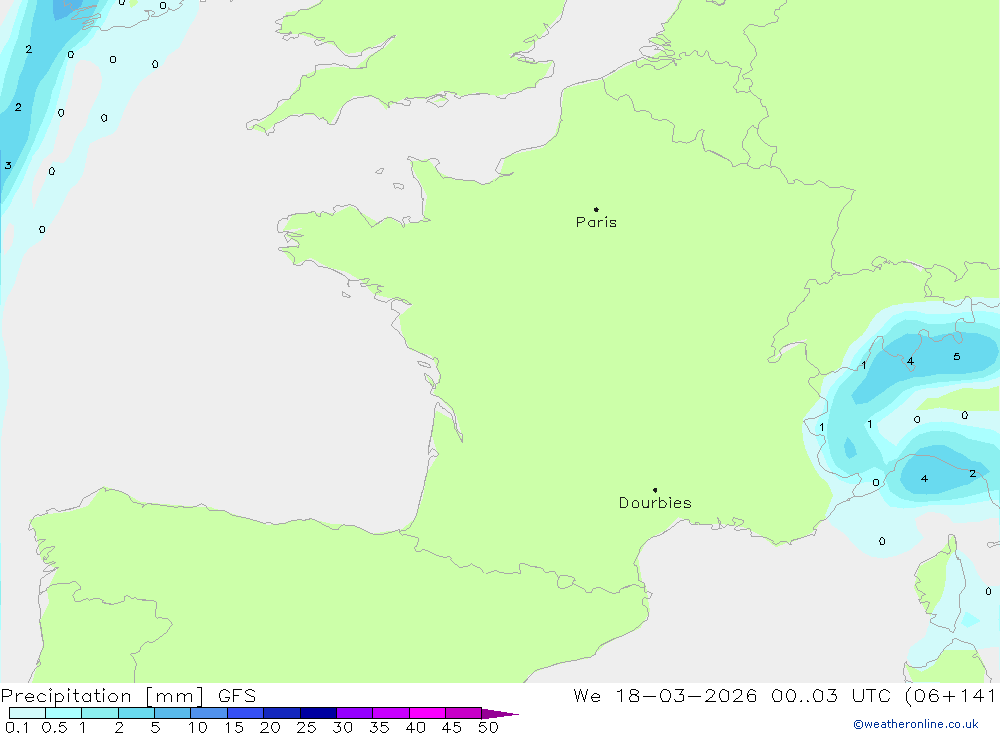Screen dimensions: 1000x733
Task: Click the legend value '0.5'
Action: click(x=54, y=727)
